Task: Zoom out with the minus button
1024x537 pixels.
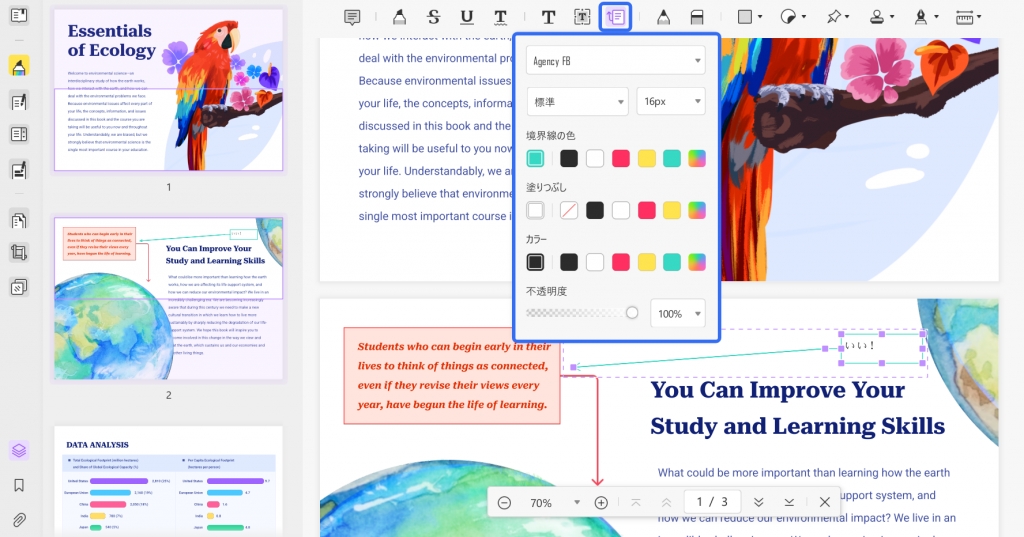Action: (x=504, y=502)
